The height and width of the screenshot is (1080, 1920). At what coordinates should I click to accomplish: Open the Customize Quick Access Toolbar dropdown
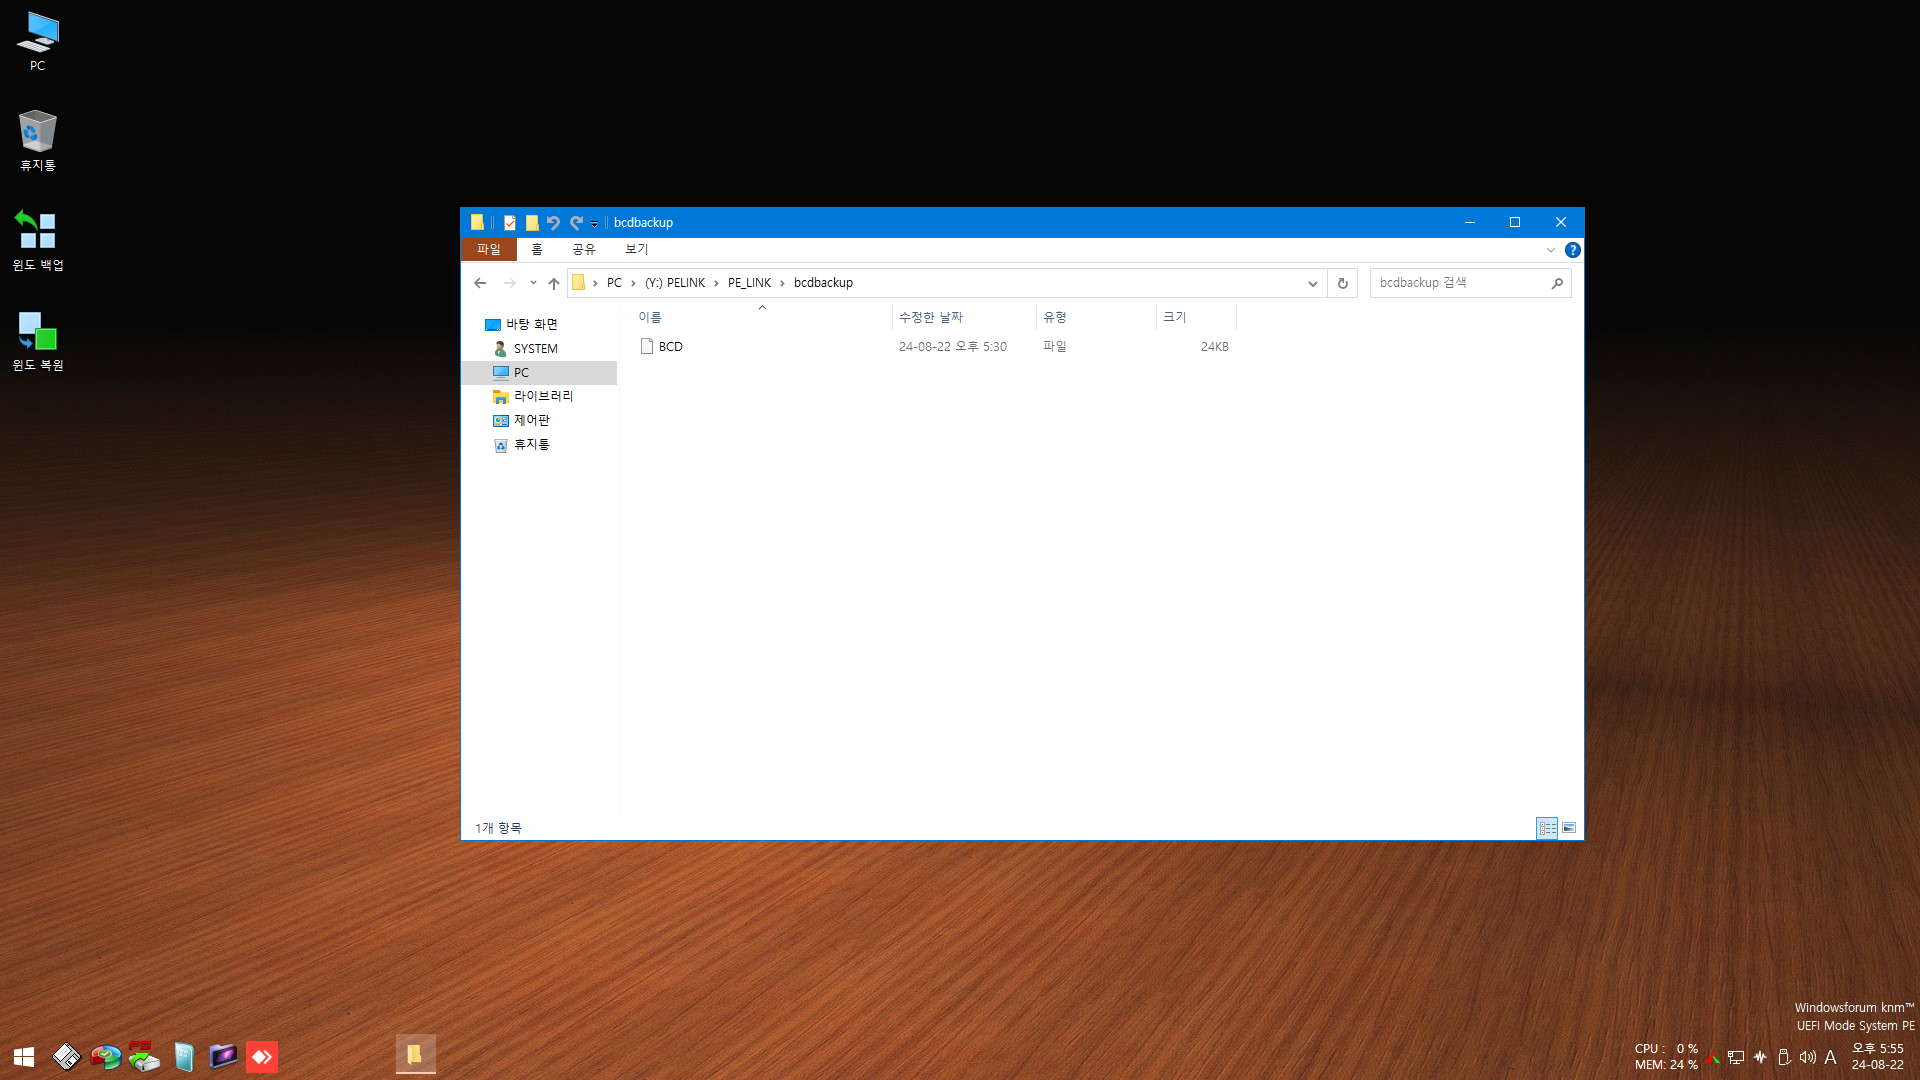[x=594, y=224]
